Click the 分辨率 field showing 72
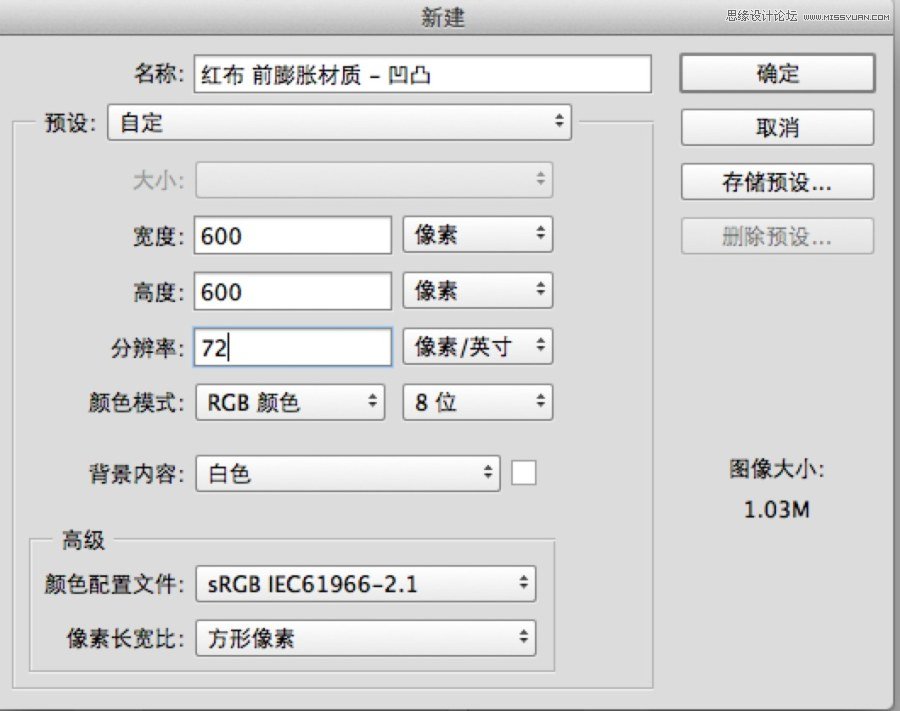Image resolution: width=900 pixels, height=711 pixels. pos(293,347)
